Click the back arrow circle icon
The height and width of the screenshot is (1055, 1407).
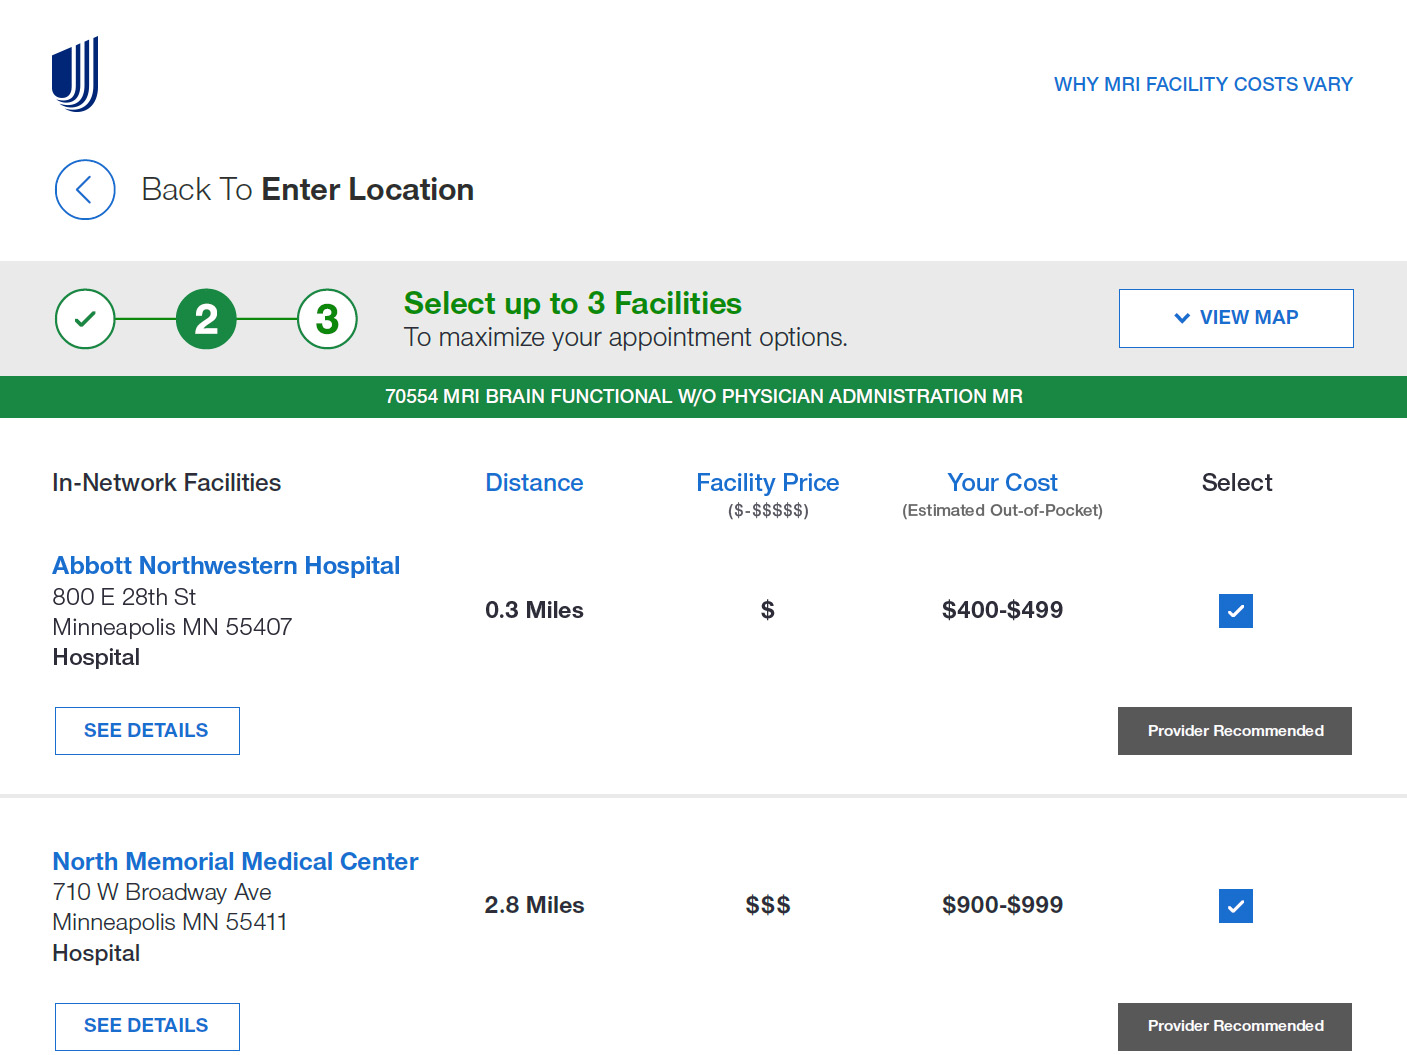click(85, 190)
